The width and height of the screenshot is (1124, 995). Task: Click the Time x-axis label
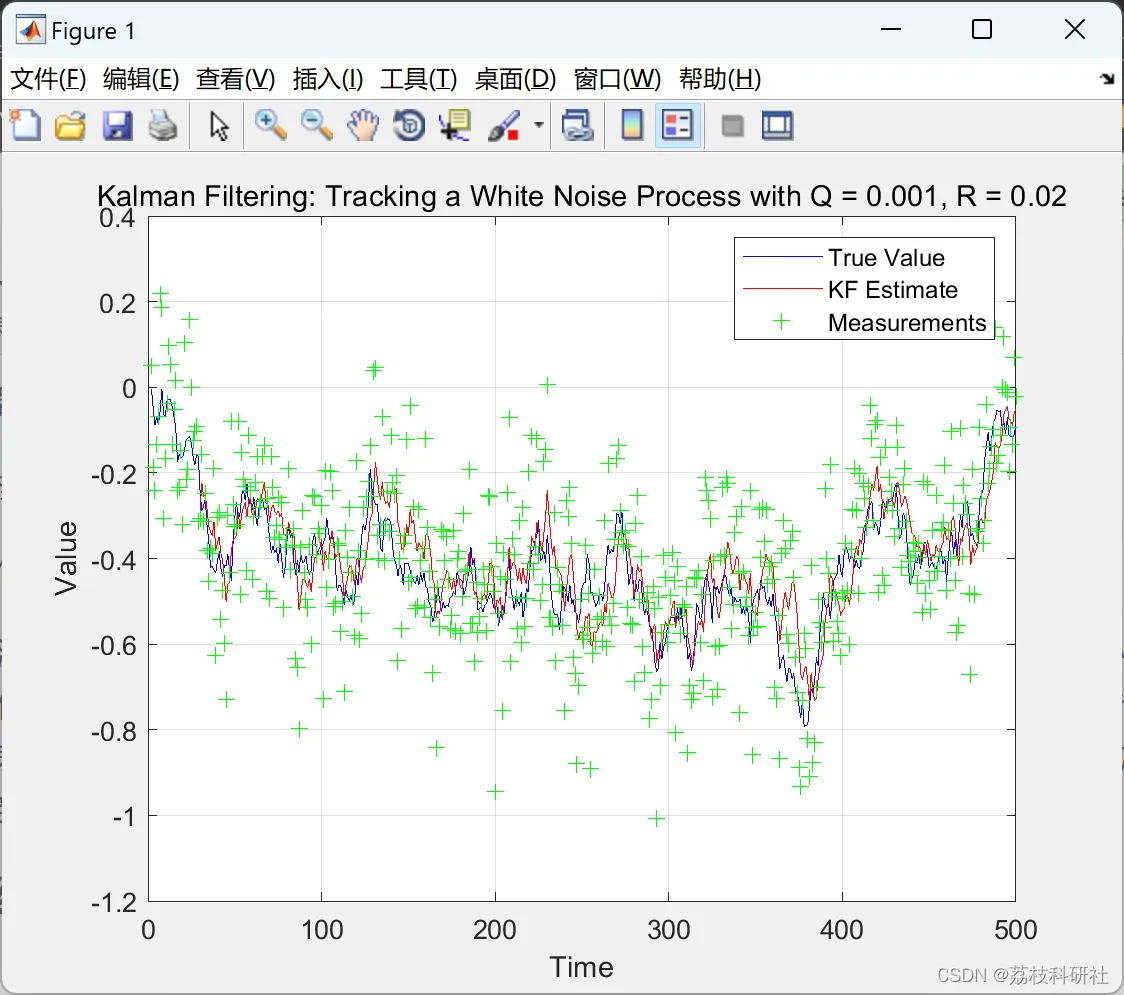point(581,968)
